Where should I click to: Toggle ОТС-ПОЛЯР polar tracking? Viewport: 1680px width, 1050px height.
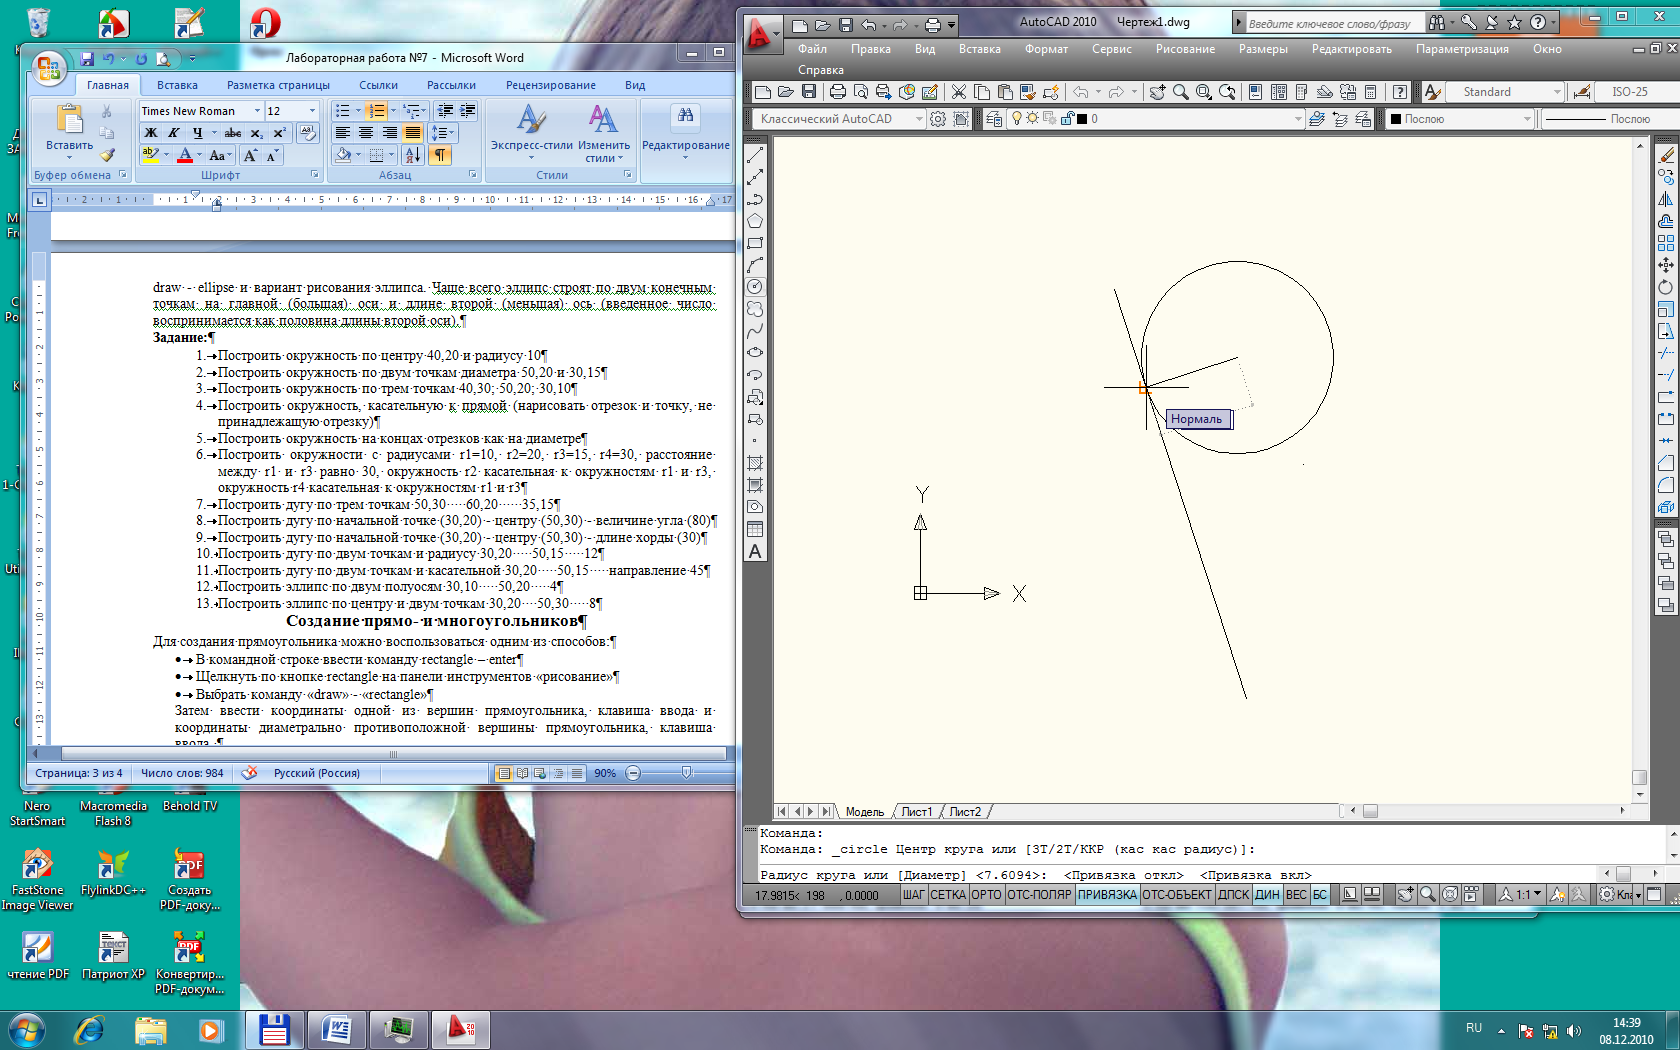click(1040, 895)
